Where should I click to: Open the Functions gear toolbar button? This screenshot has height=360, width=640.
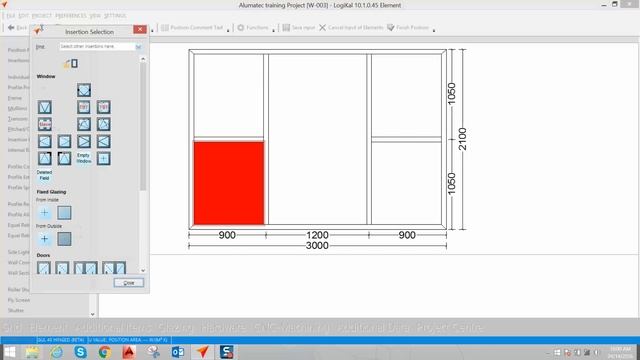pyautogui.click(x=253, y=28)
